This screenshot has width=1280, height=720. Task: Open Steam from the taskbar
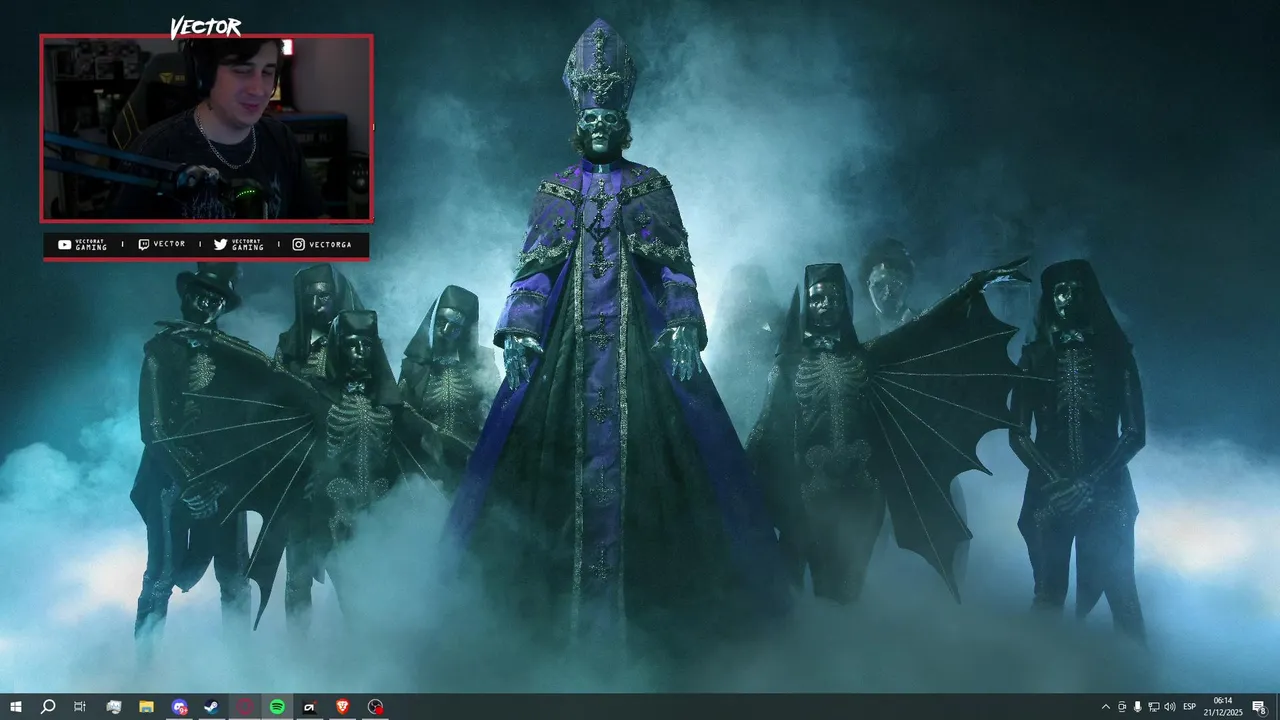tap(212, 707)
